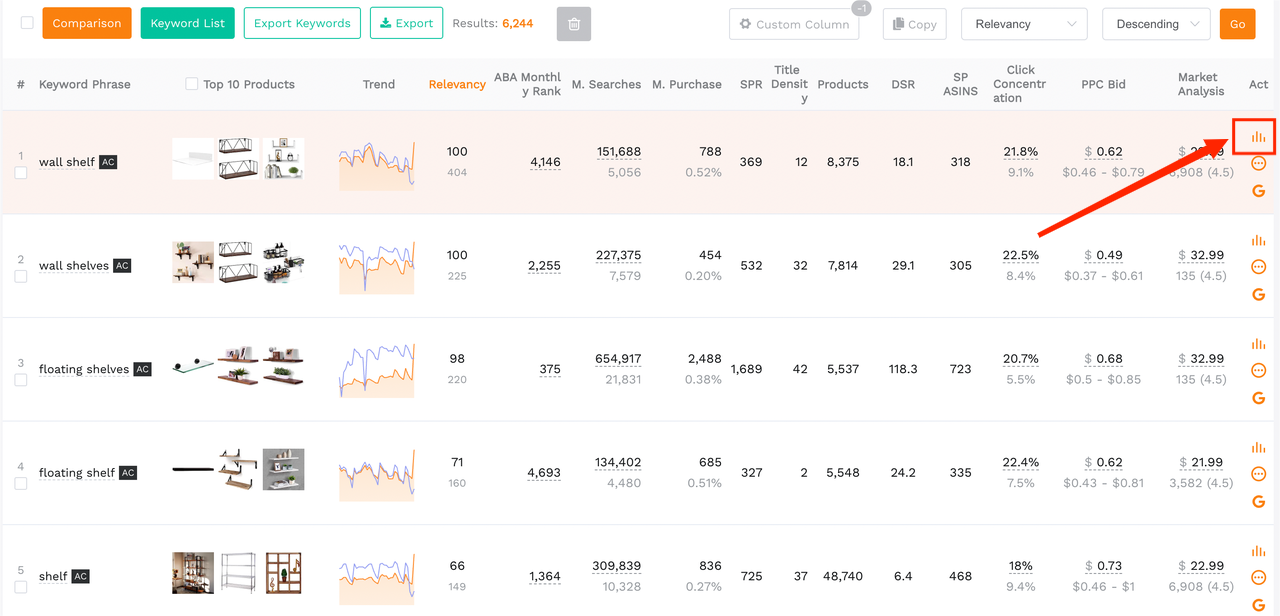Open bar chart icon for shelf keyword
The image size is (1280, 616).
1258,551
